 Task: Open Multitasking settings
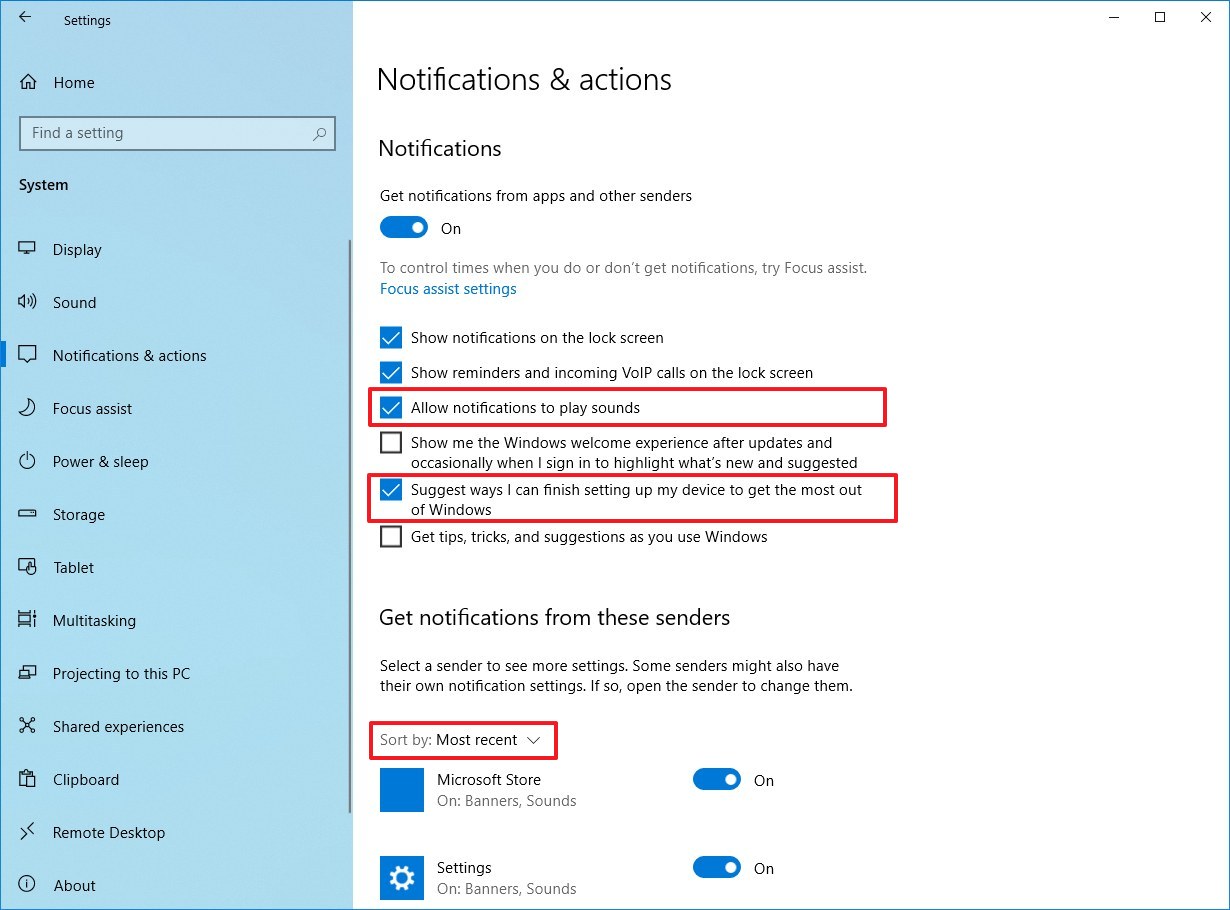pos(94,621)
